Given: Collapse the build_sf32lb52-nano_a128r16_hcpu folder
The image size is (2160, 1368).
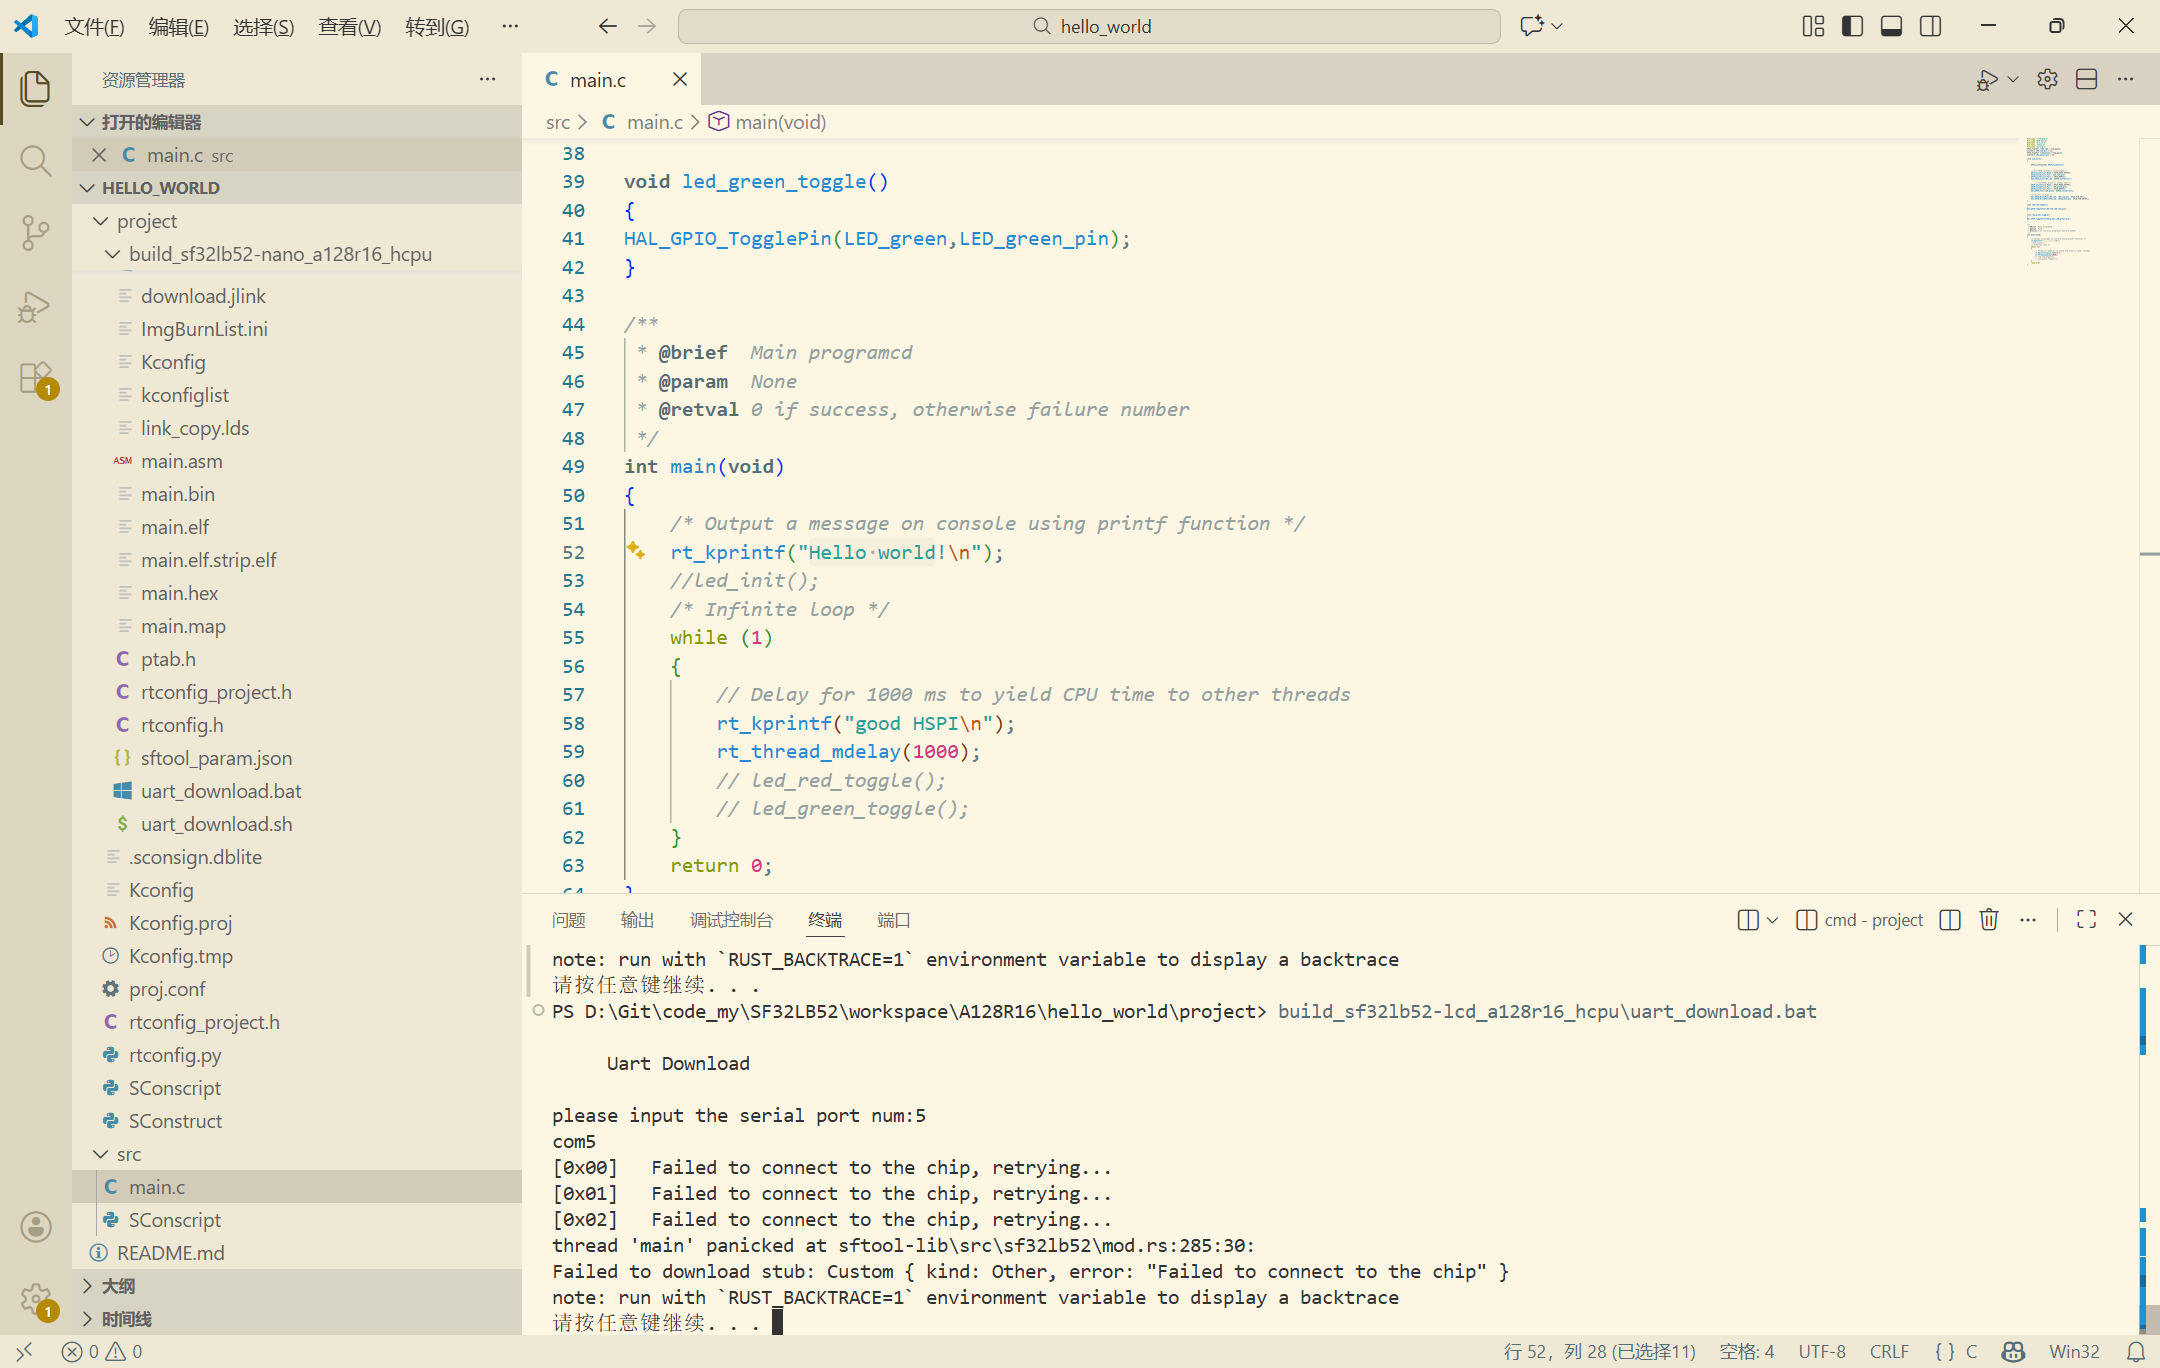Looking at the screenshot, I should [x=113, y=254].
